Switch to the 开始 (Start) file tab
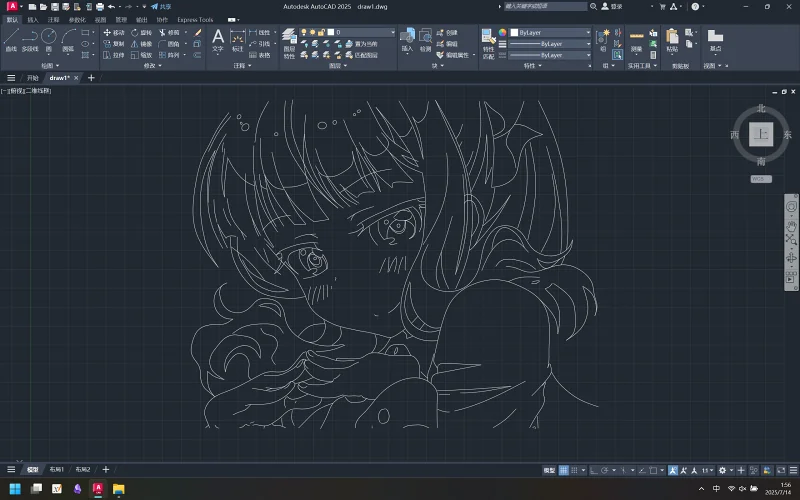Image resolution: width=800 pixels, height=500 pixels. (x=33, y=78)
